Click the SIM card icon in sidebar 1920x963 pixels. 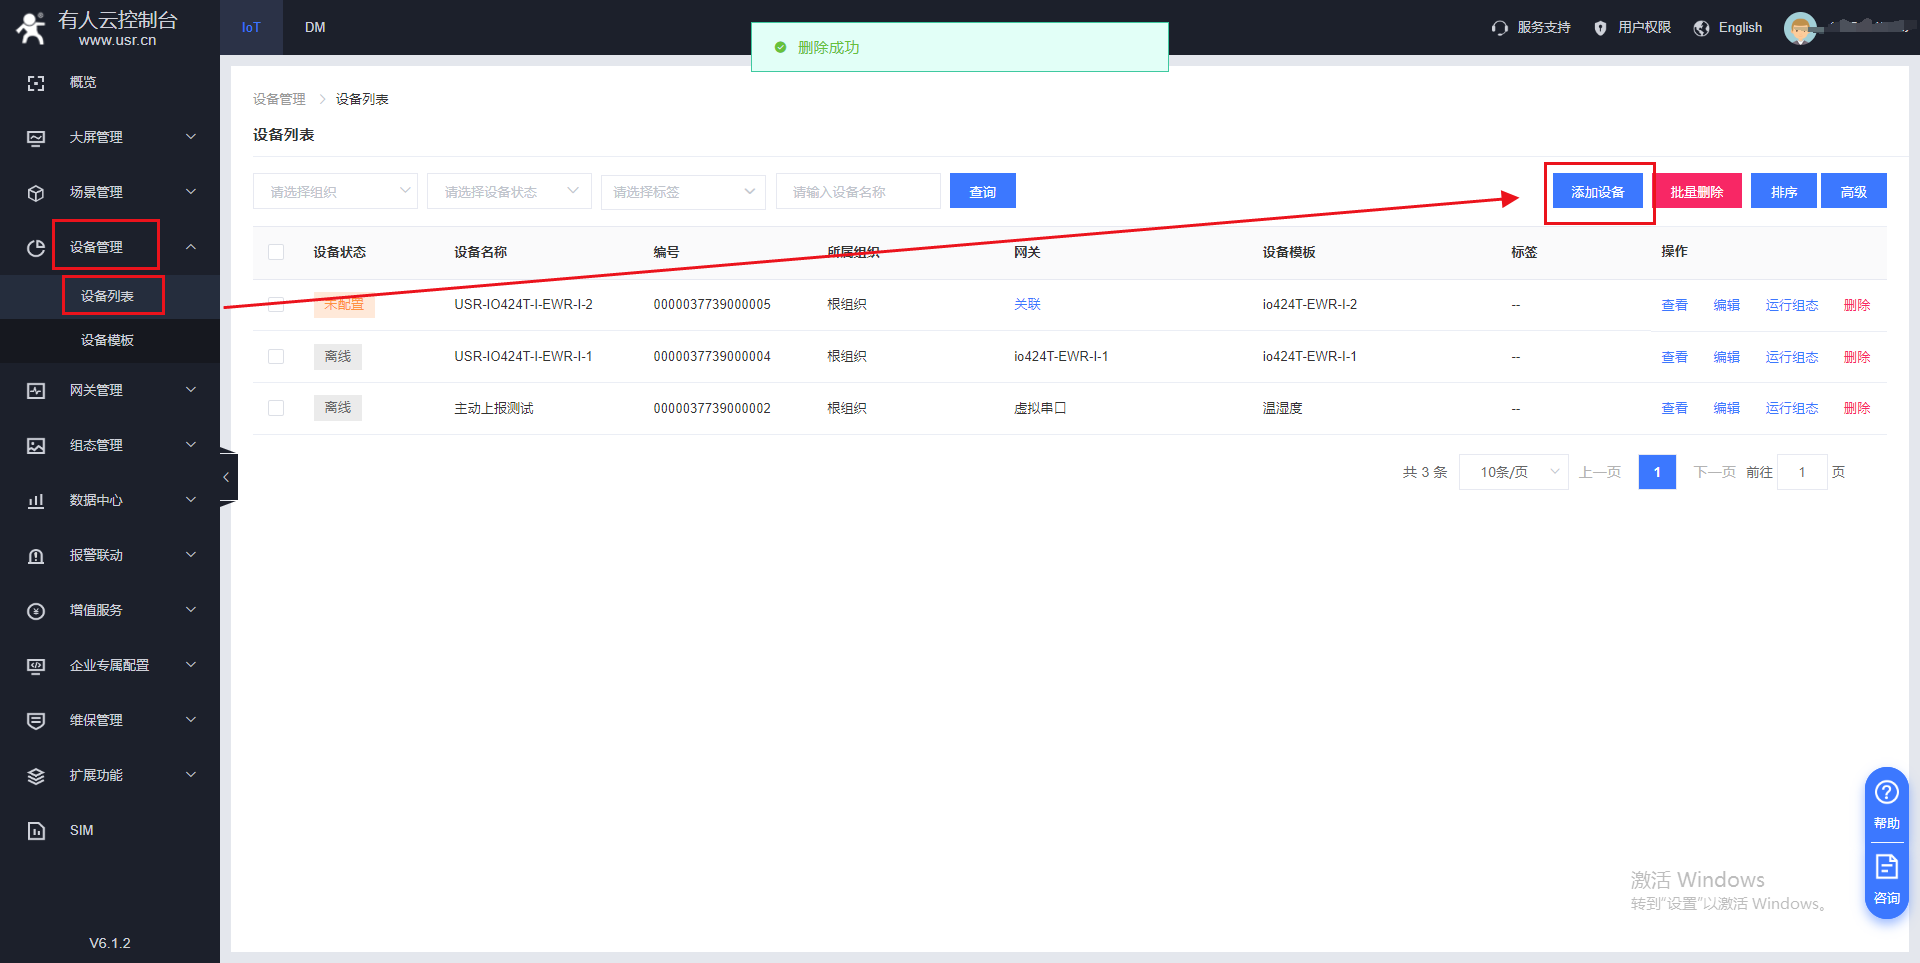tap(36, 830)
